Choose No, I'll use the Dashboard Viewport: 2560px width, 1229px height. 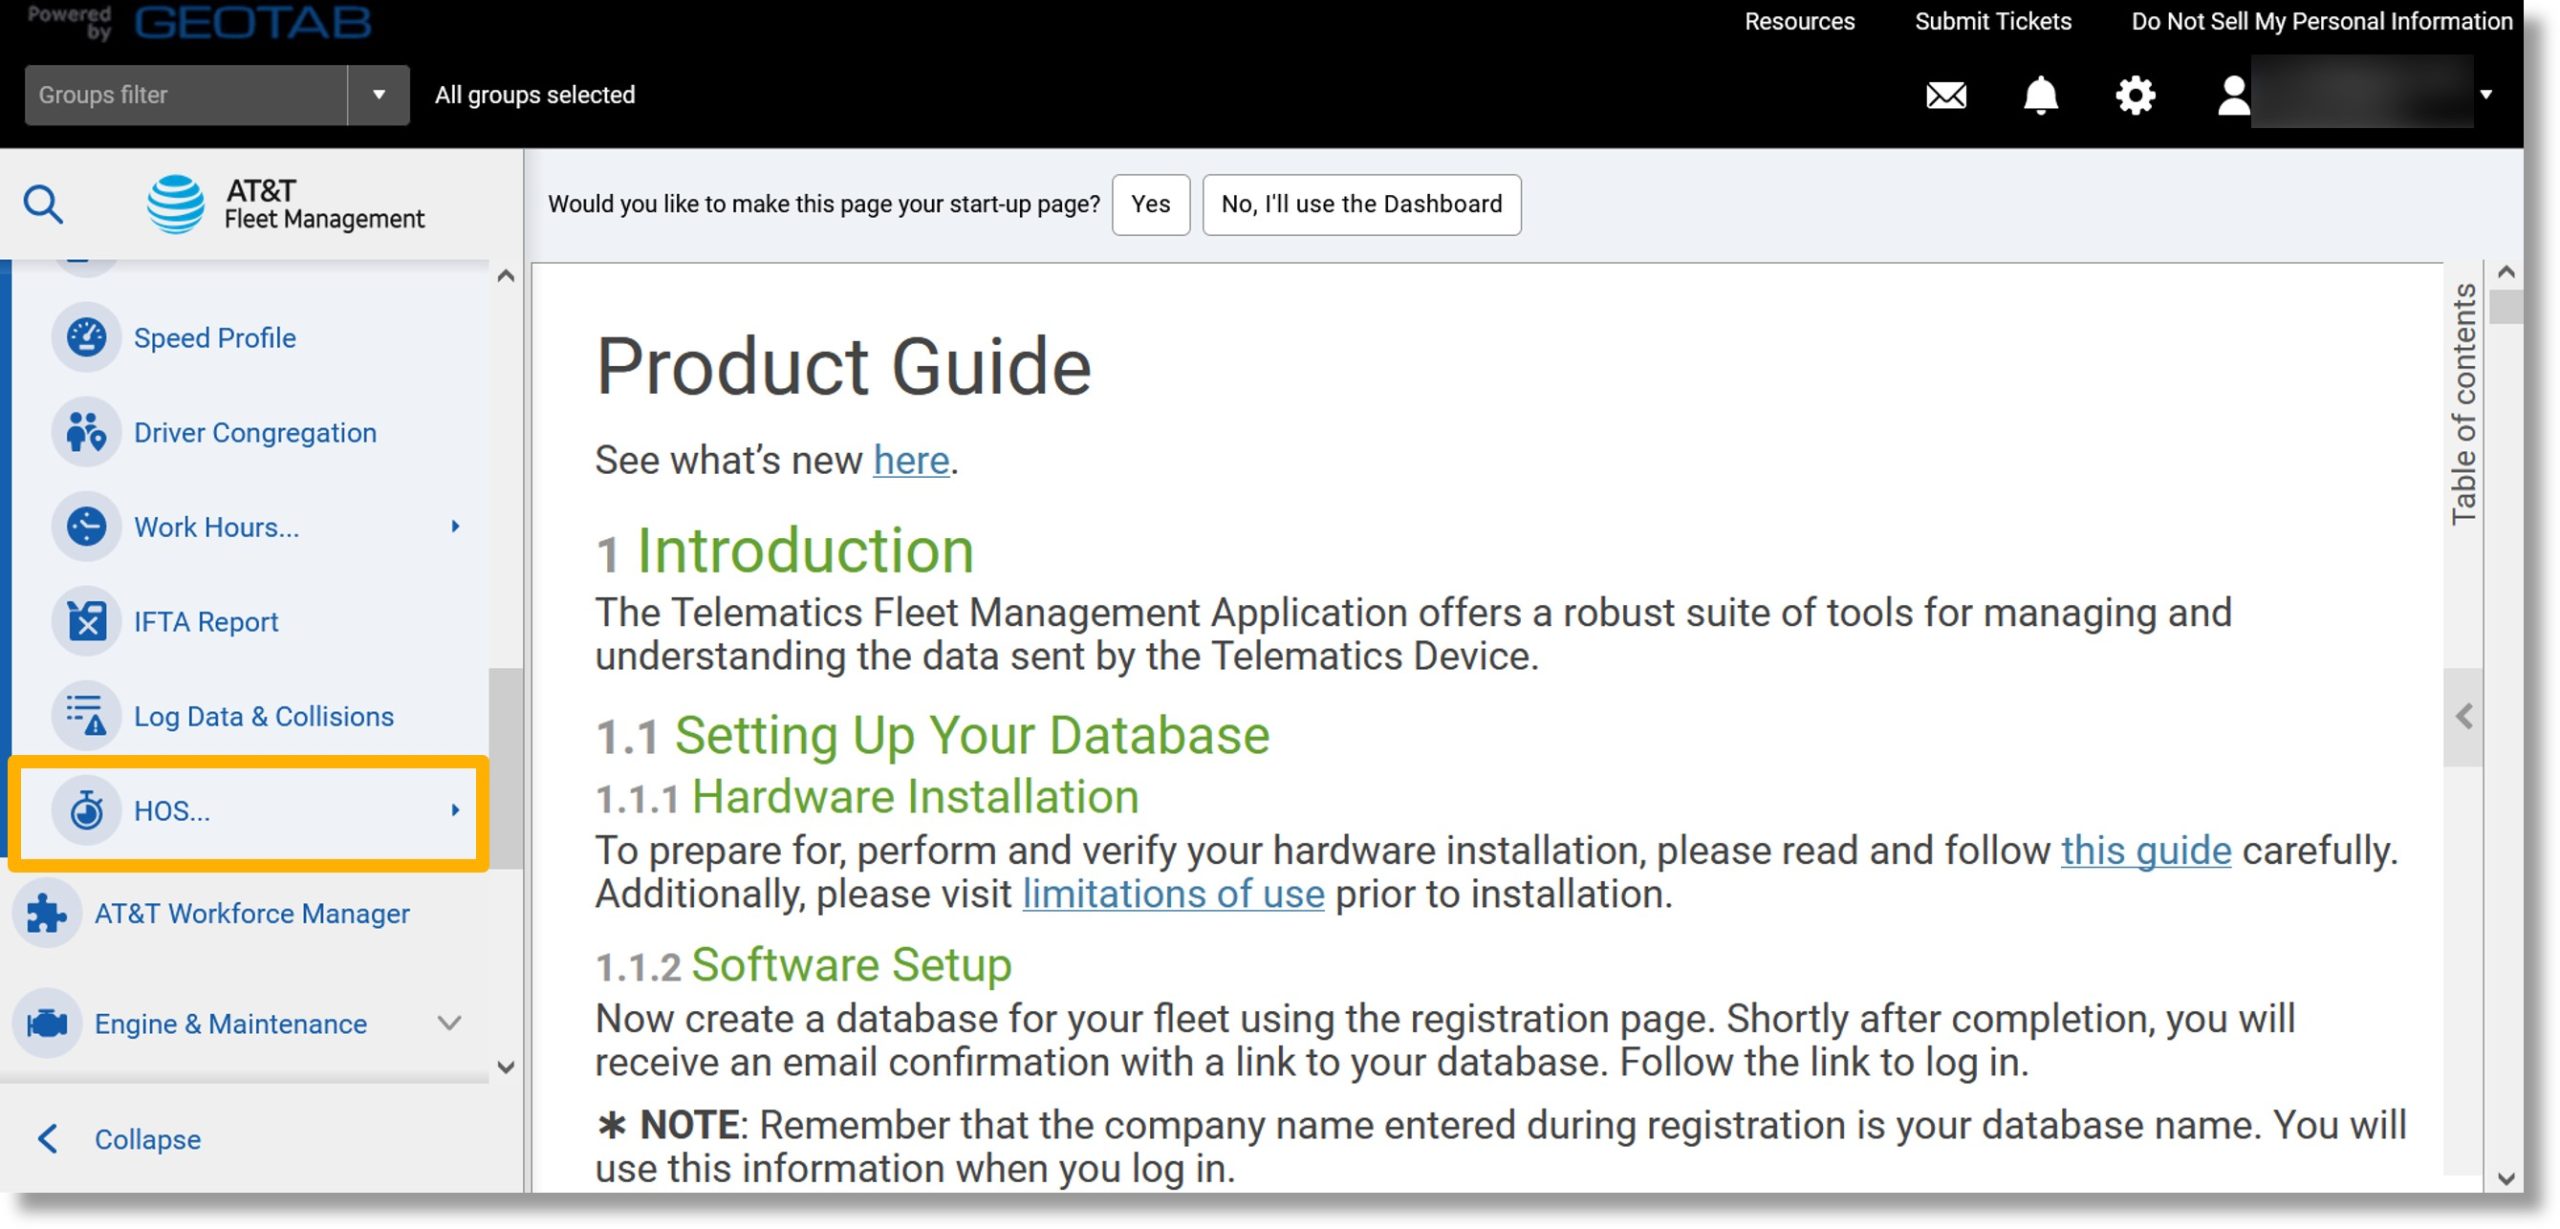1362,204
